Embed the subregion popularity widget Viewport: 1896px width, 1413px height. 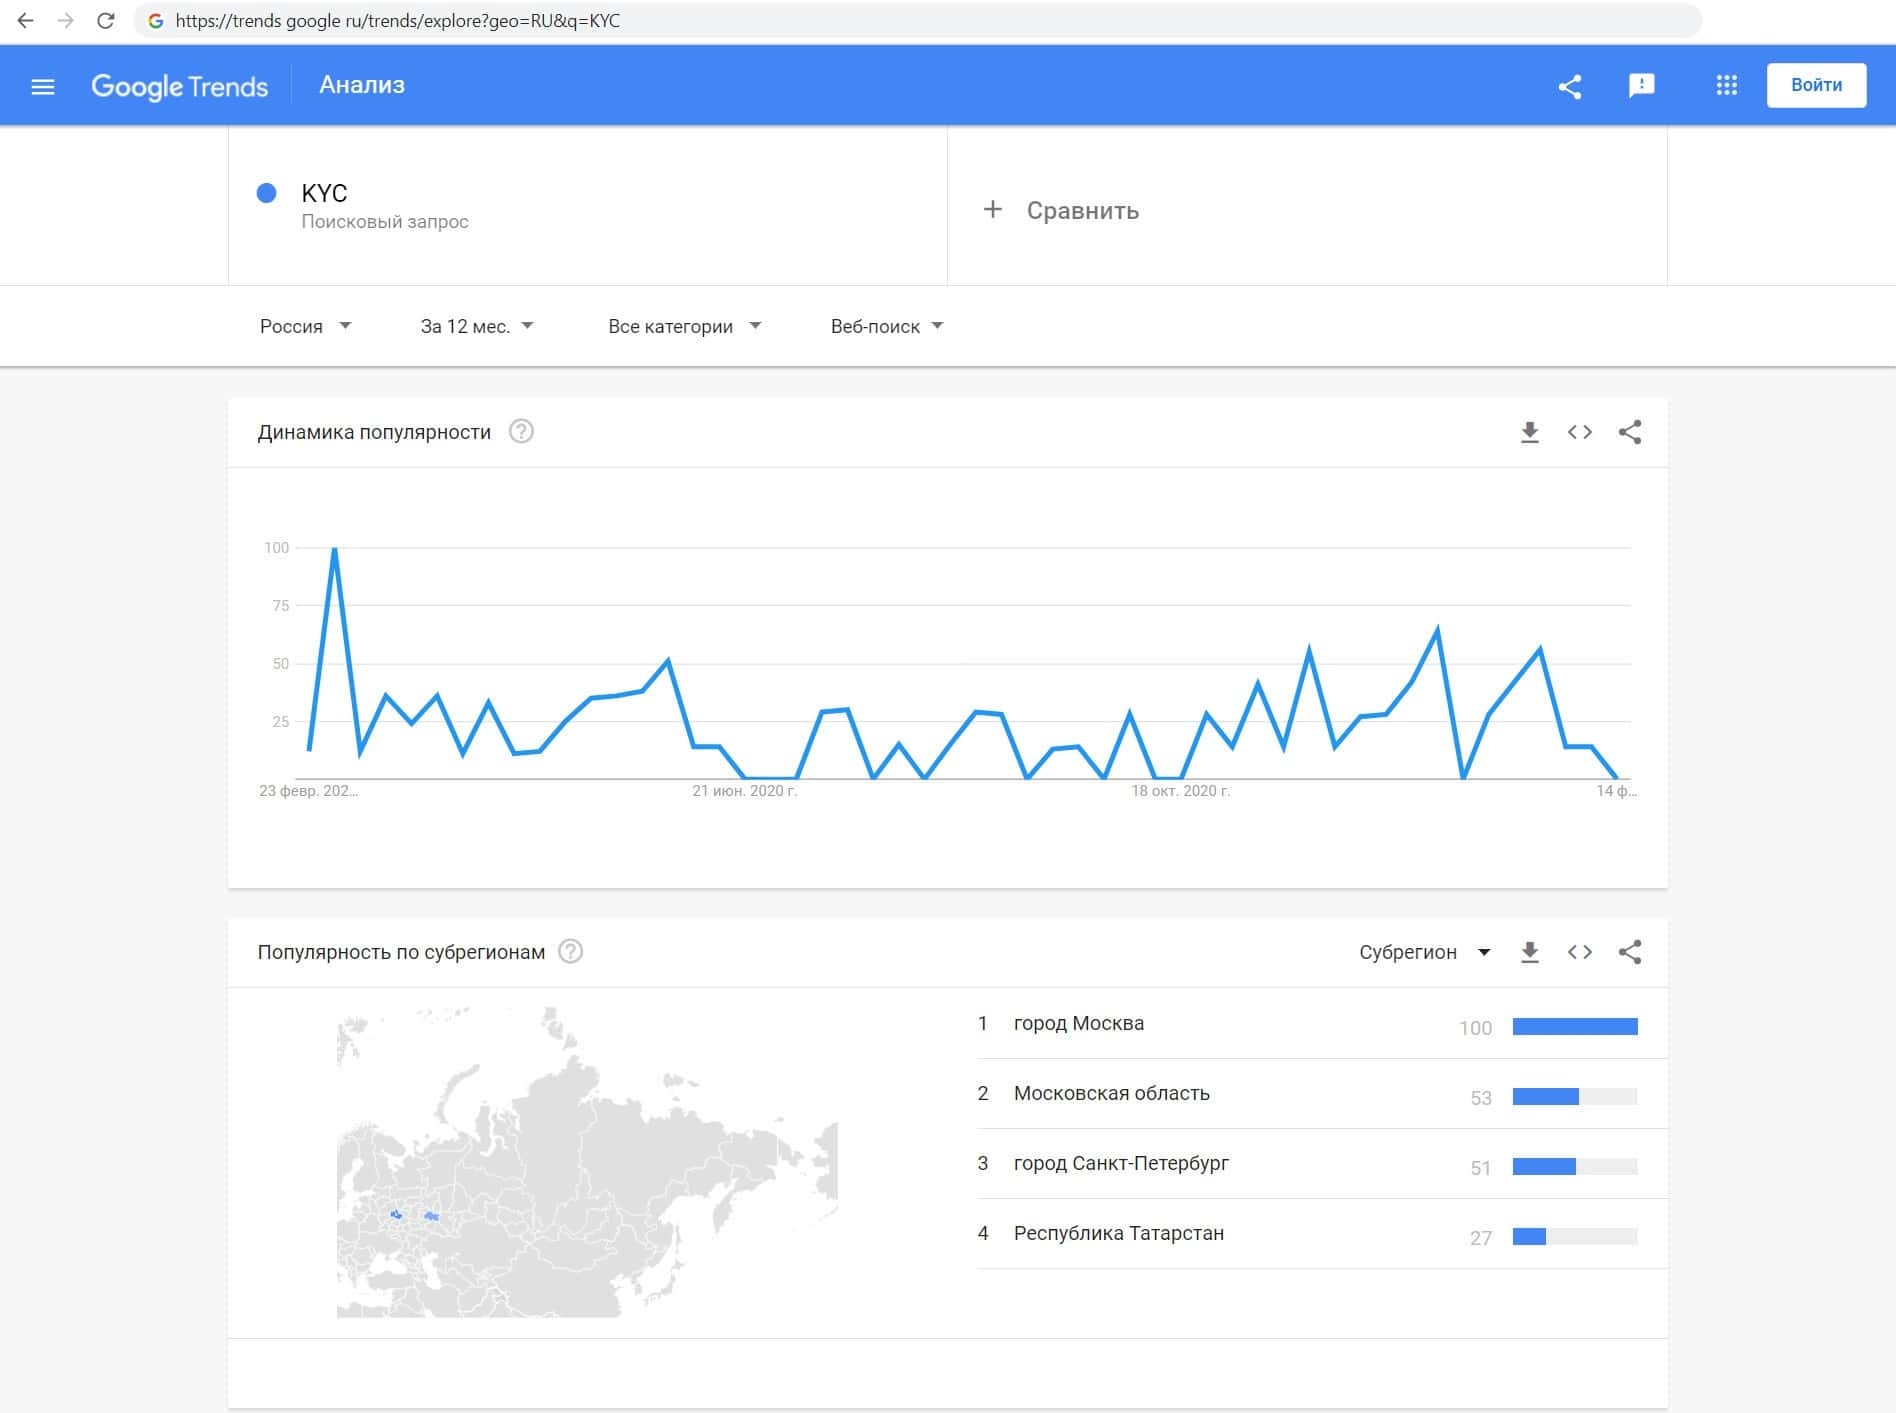[x=1579, y=952]
